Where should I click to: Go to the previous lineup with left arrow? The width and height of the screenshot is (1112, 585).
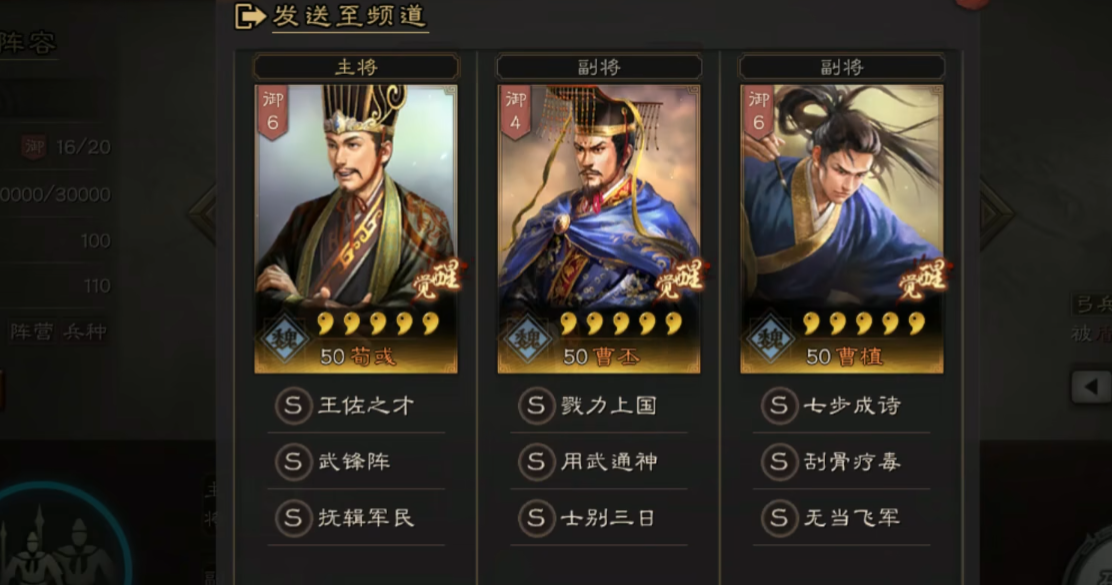click(x=204, y=213)
